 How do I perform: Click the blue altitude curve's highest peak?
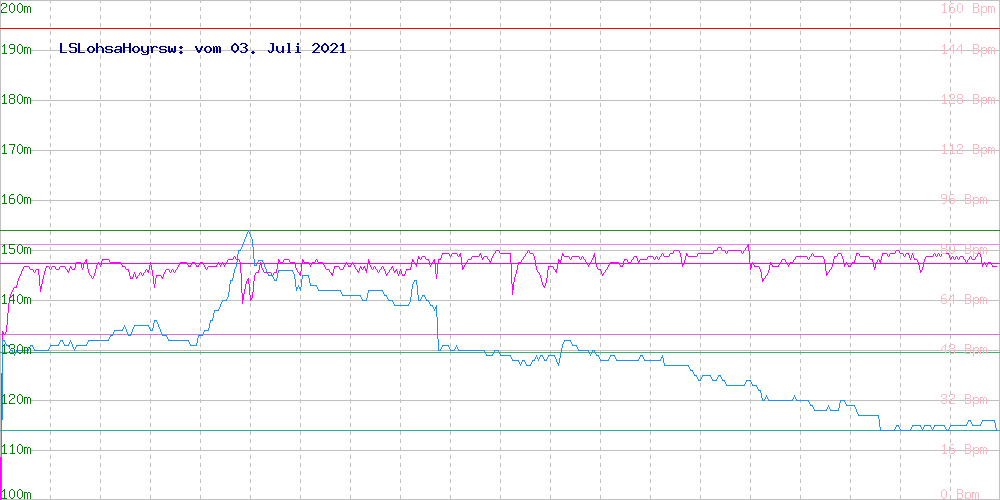[248, 232]
